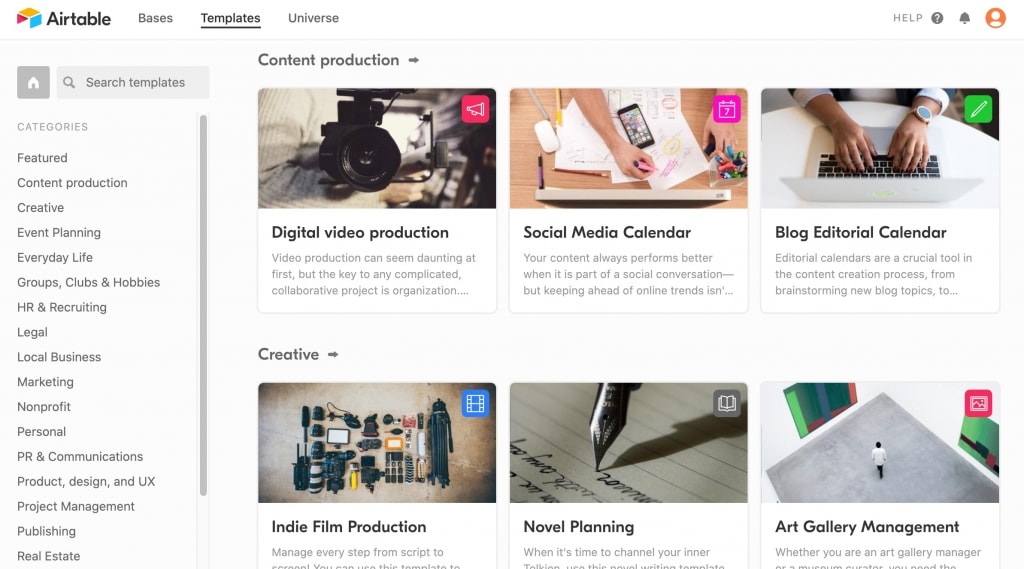Screen dimensions: 1024x569
Task: Select the Templates tab
Action: [x=231, y=18]
